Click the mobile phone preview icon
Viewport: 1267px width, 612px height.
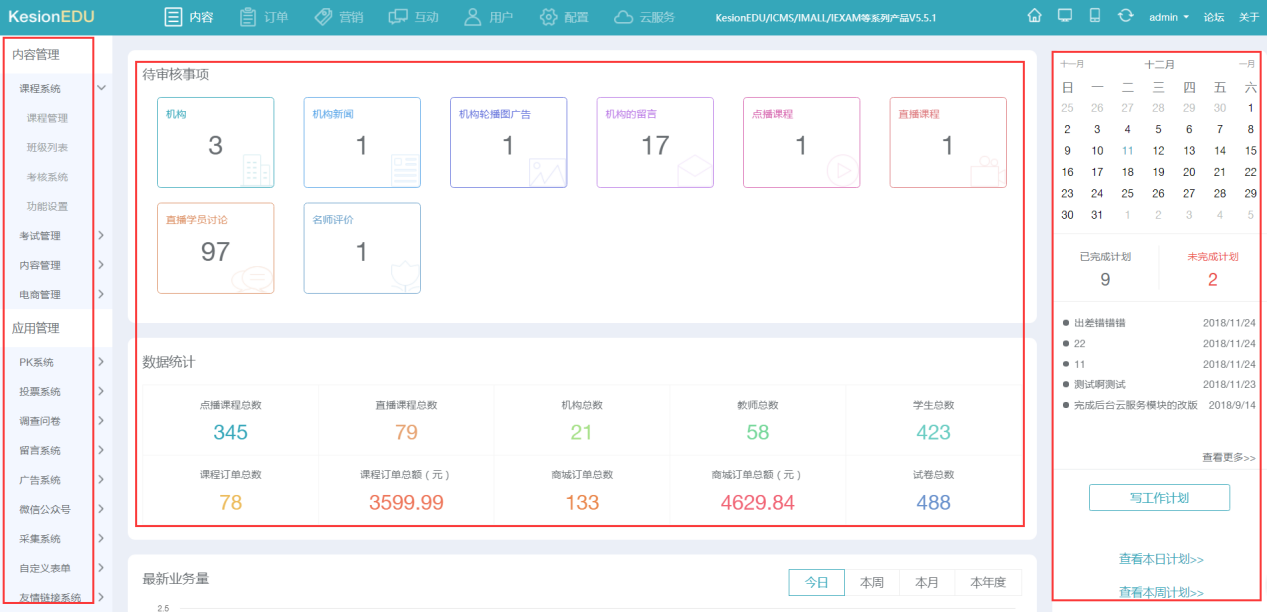1095,16
